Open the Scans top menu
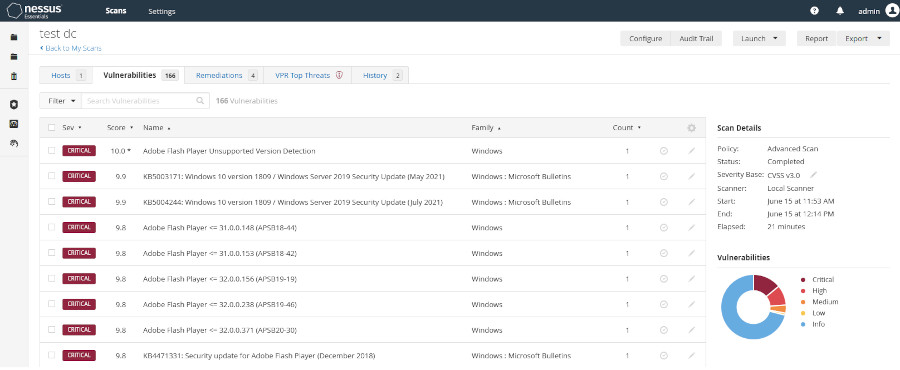 116,11
